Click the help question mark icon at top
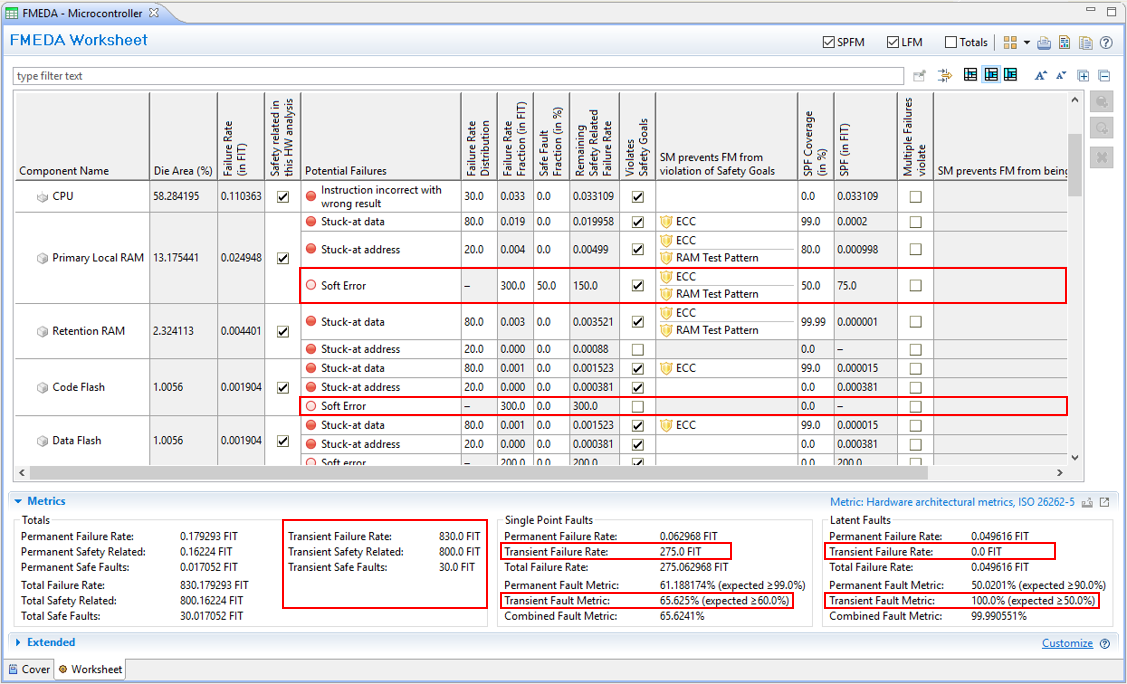1127x684 pixels. coord(1106,43)
